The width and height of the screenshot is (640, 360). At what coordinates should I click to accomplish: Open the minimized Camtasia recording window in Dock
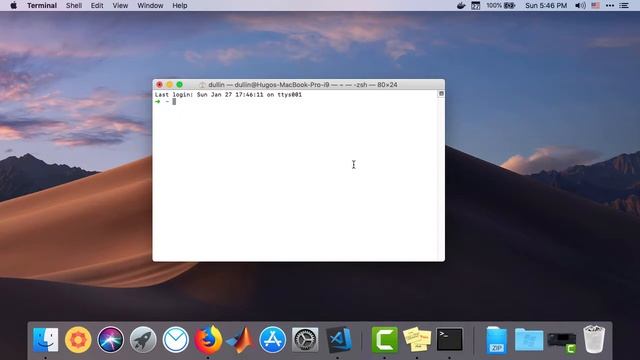coord(562,342)
